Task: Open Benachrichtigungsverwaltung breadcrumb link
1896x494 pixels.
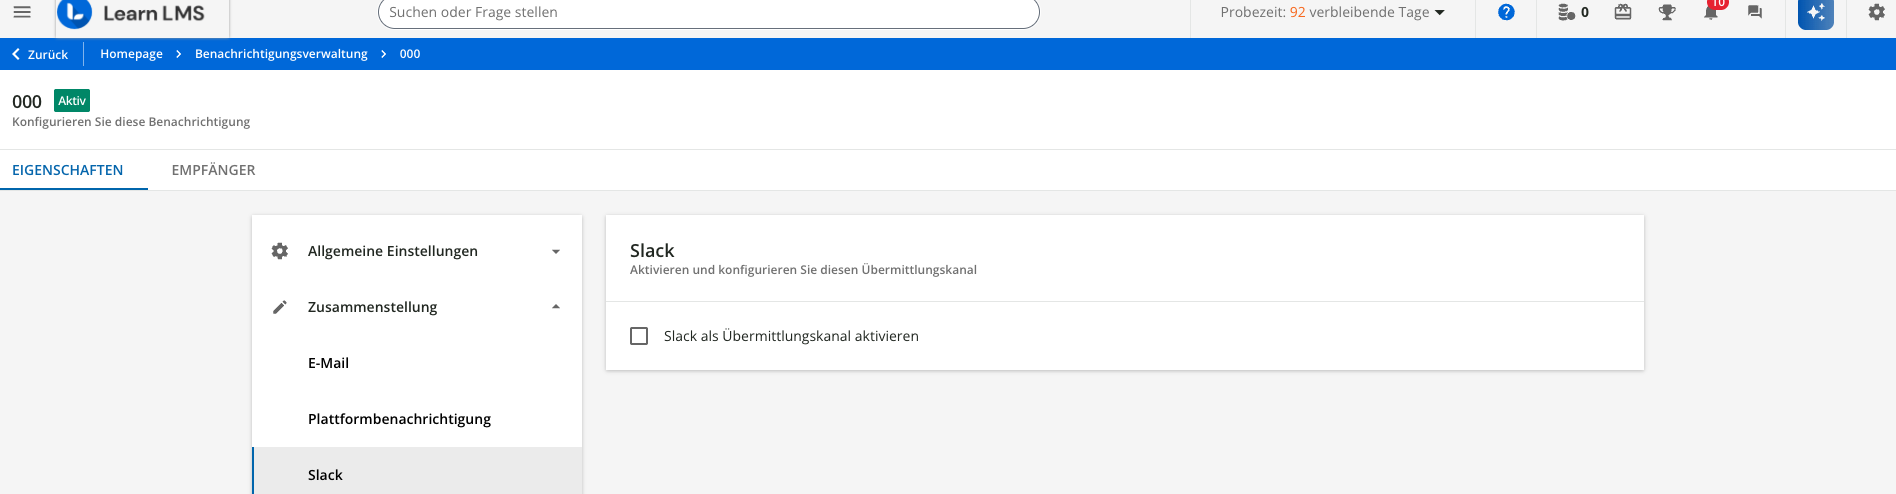Action: click(281, 54)
